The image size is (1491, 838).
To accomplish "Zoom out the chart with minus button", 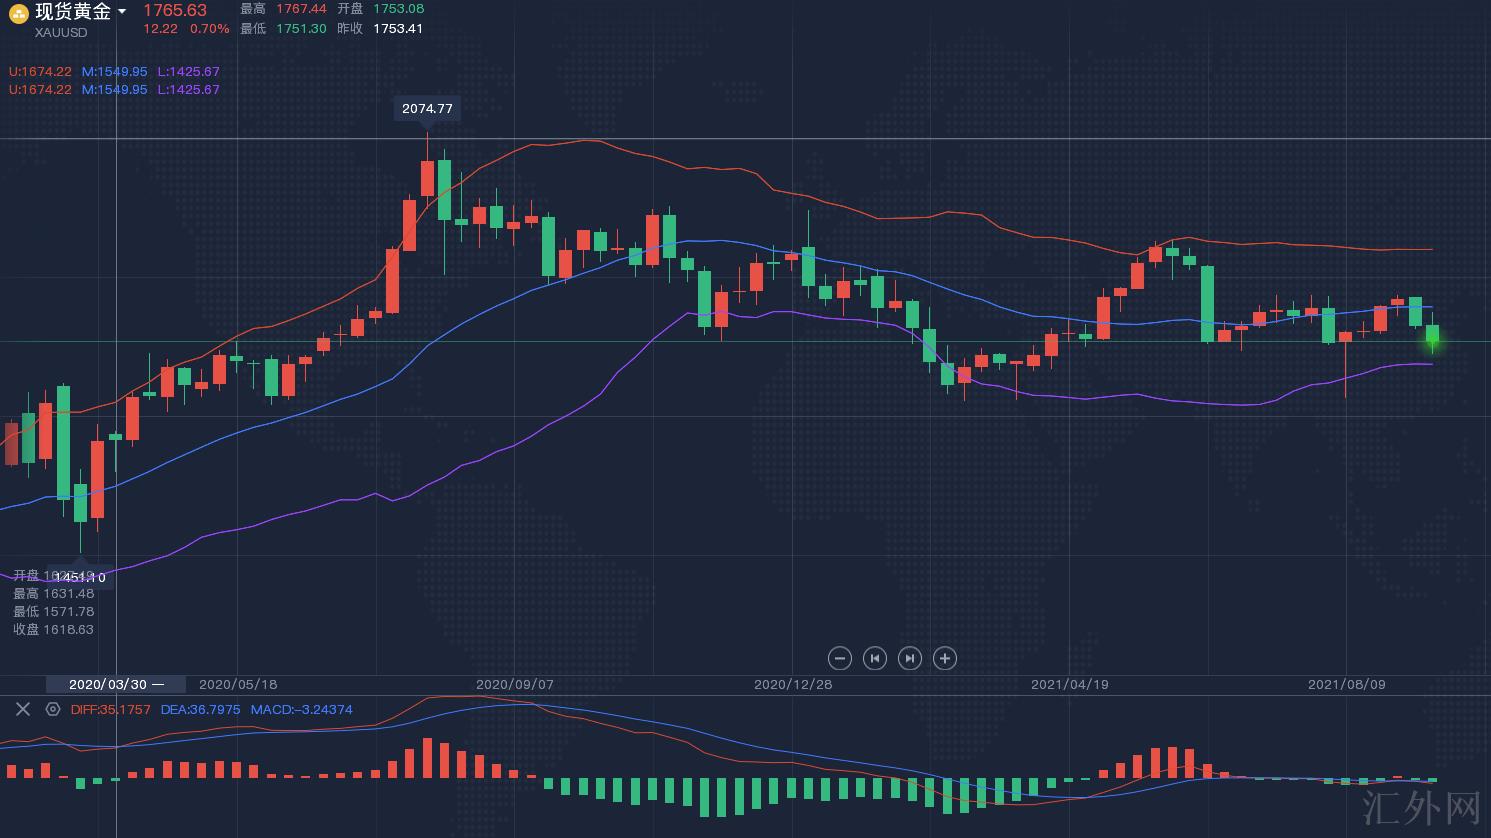I will click(x=840, y=658).
